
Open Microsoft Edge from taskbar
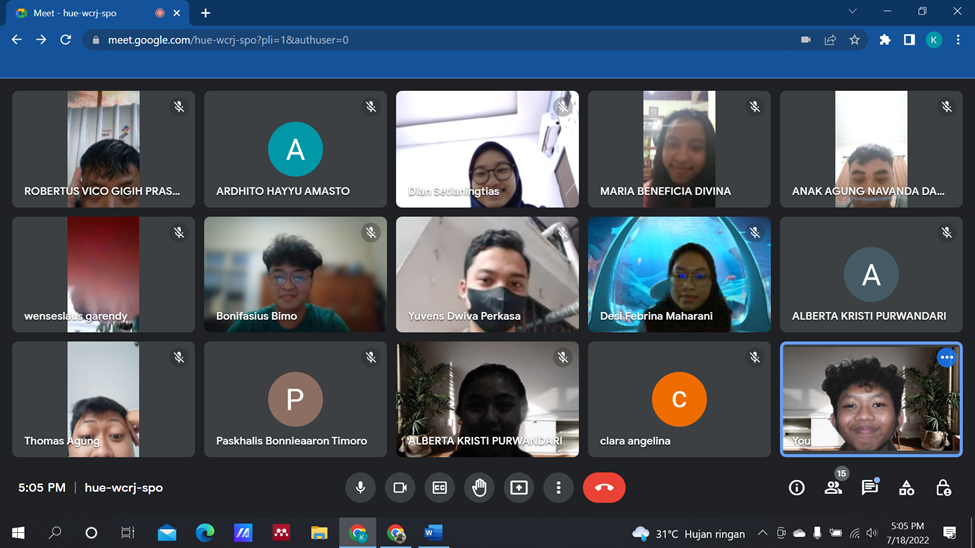click(205, 533)
